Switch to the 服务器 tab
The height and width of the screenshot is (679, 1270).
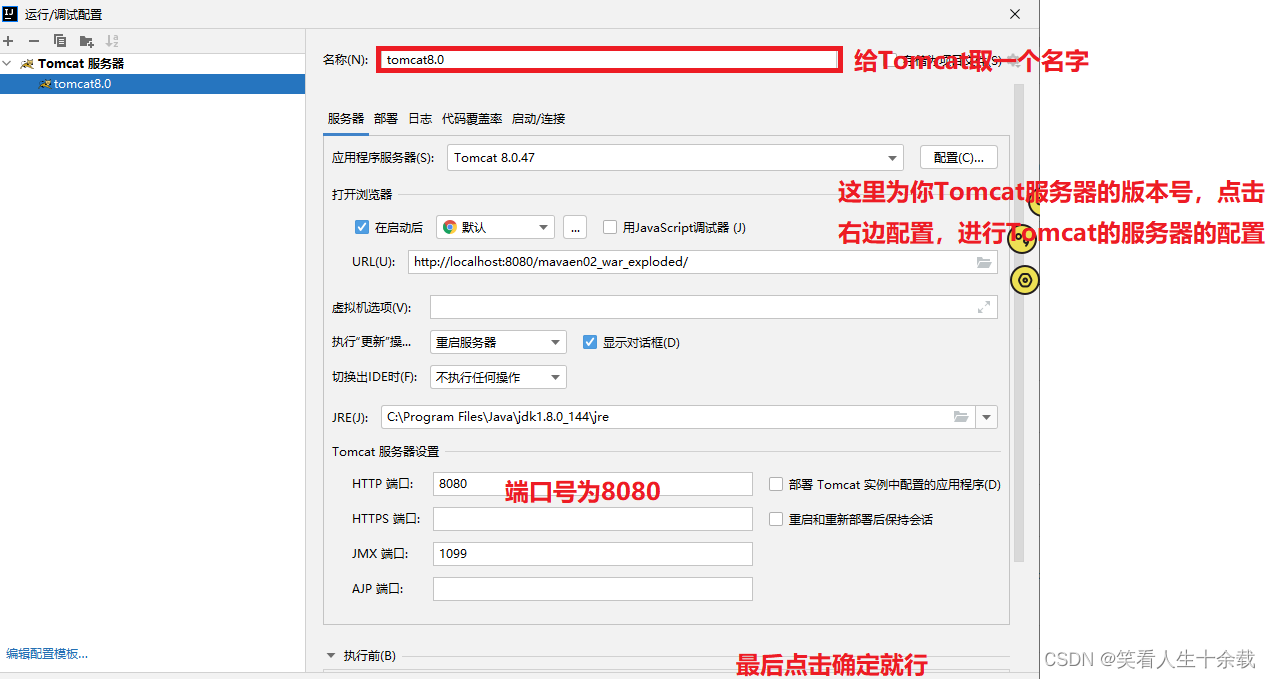tap(346, 118)
